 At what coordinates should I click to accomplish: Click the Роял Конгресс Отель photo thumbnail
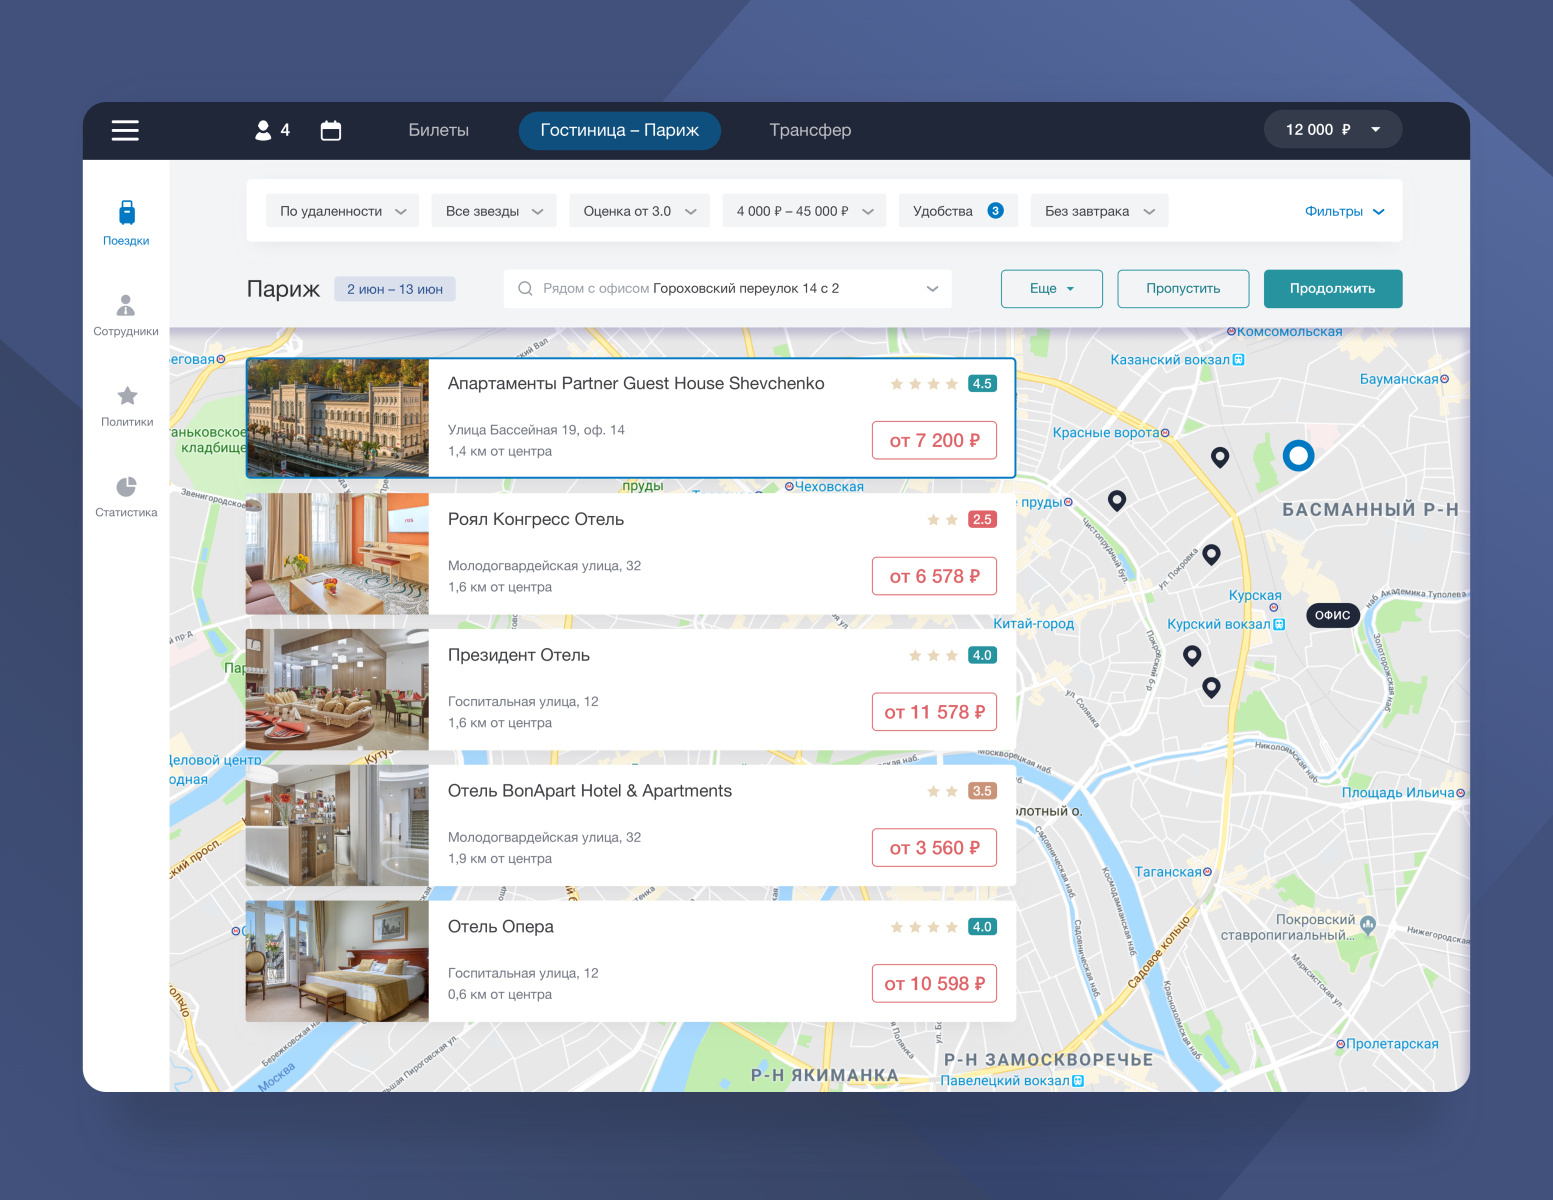pos(337,553)
